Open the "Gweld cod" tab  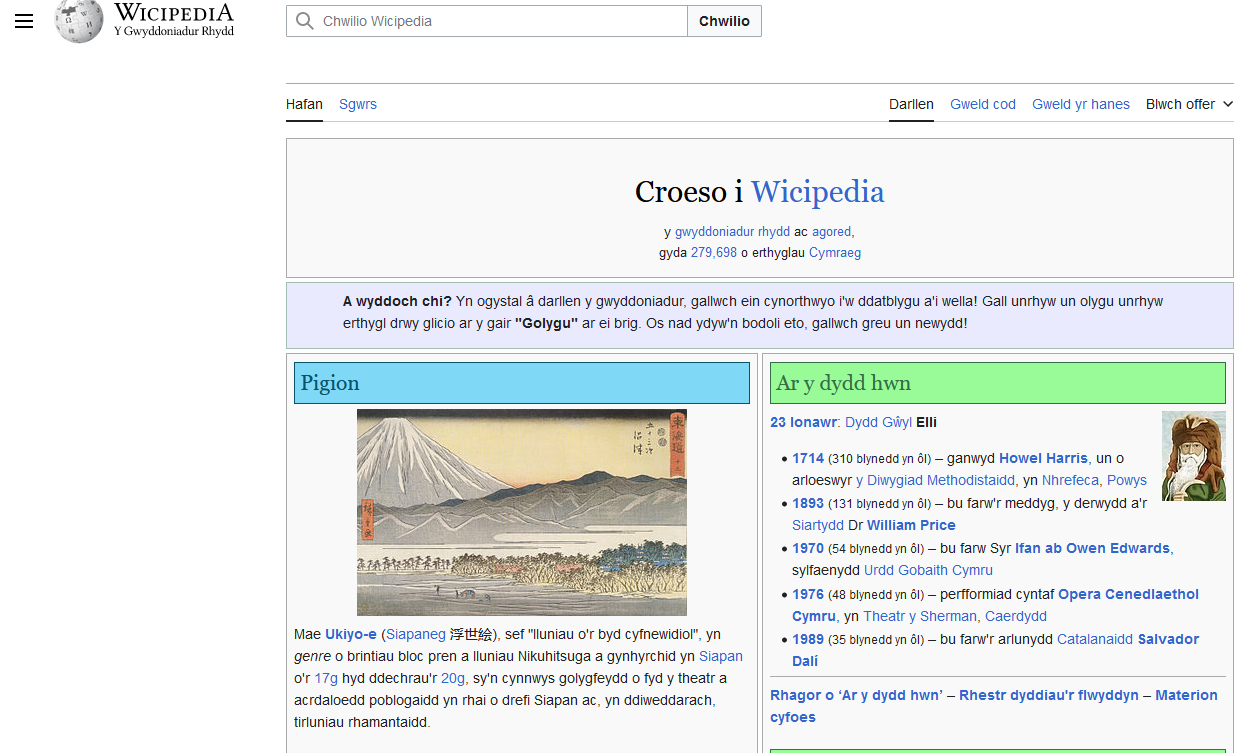pos(982,104)
